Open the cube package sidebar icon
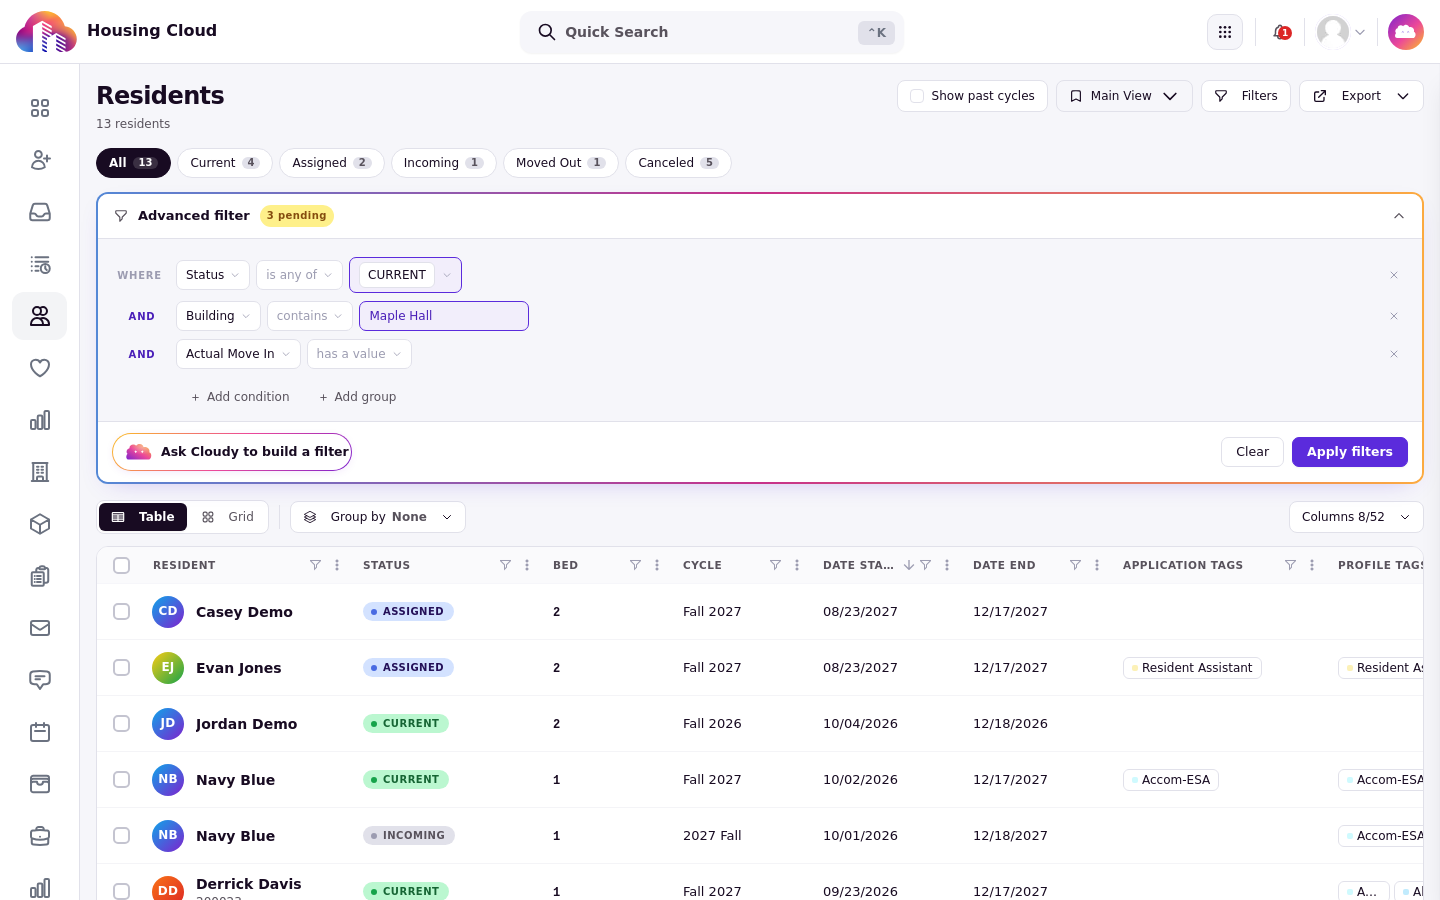1440x900 pixels. (x=40, y=524)
